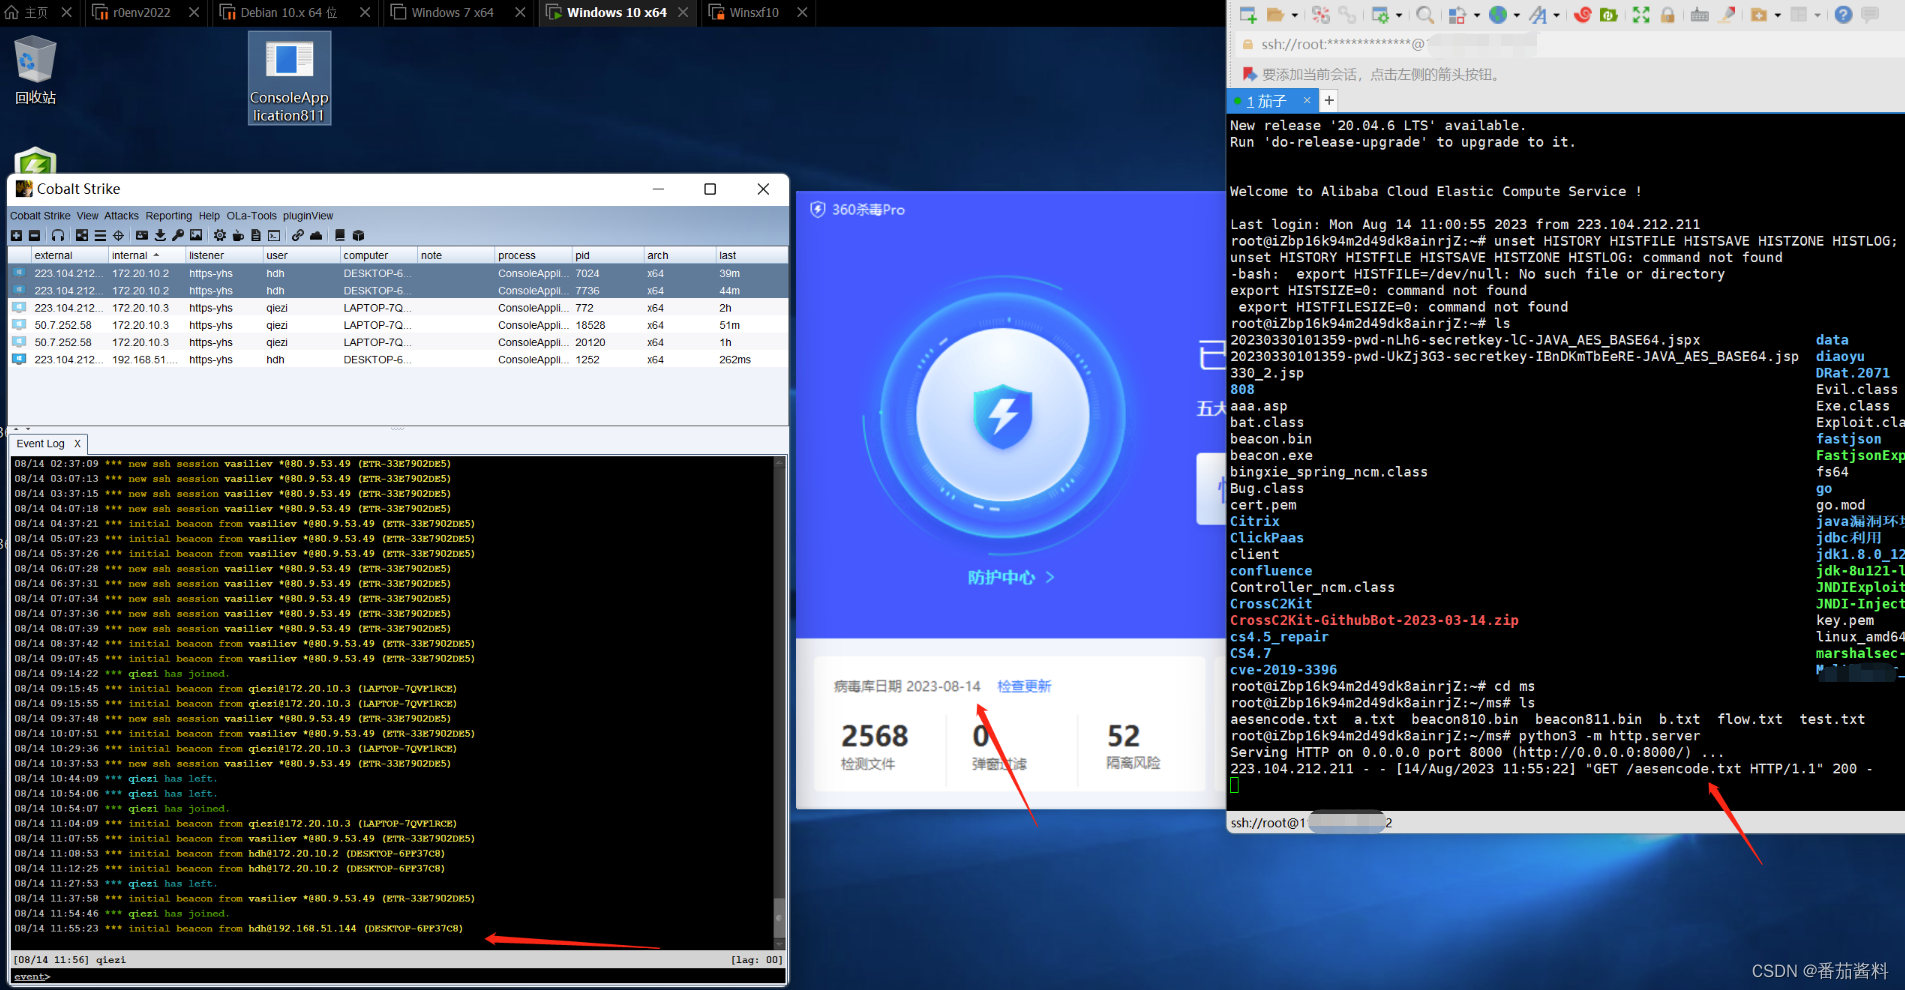
Task: Switch to pivot graph view icon
Action: pyautogui.click(x=82, y=236)
